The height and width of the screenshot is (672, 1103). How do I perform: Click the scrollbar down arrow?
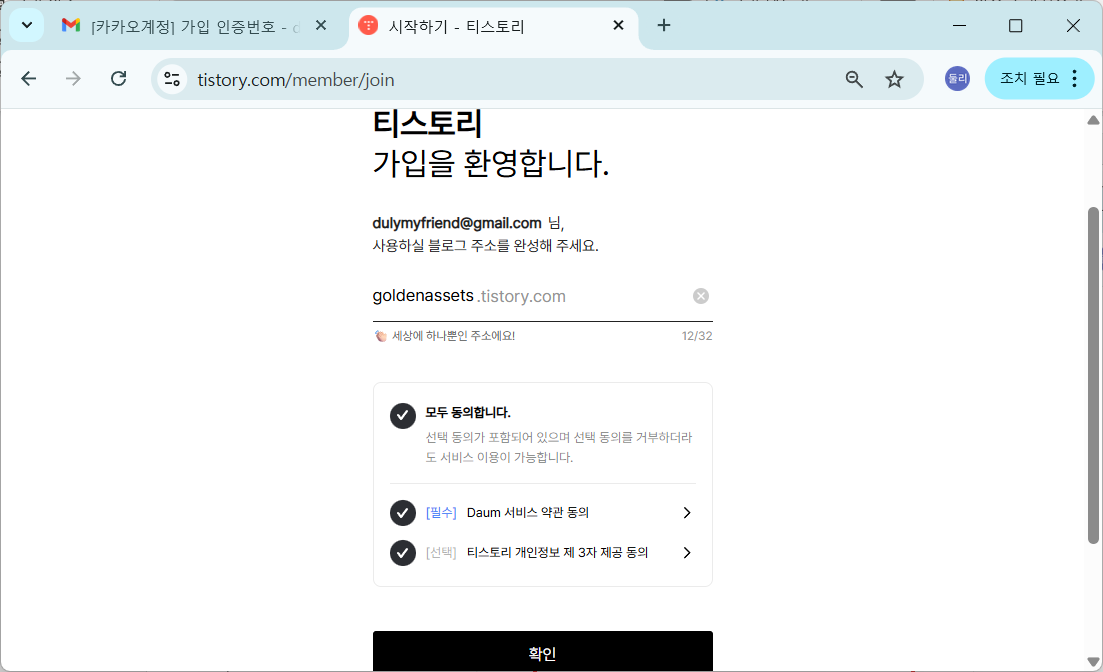(1092, 661)
